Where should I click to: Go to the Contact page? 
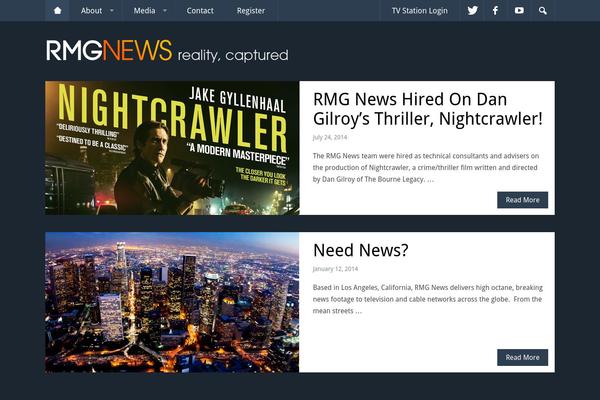[x=200, y=11]
